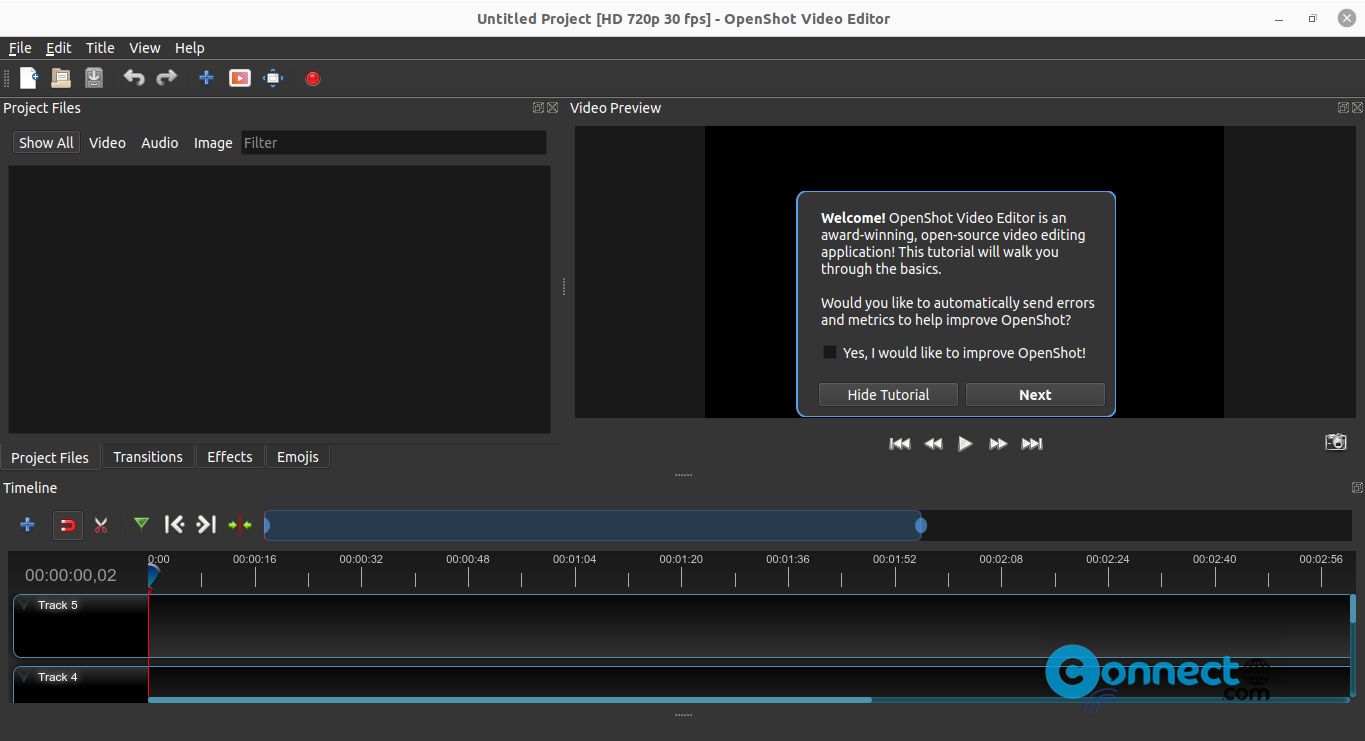This screenshot has height=741, width=1365.
Task: Click the 00:02:08 ruler label
Action: [x=1001, y=560]
